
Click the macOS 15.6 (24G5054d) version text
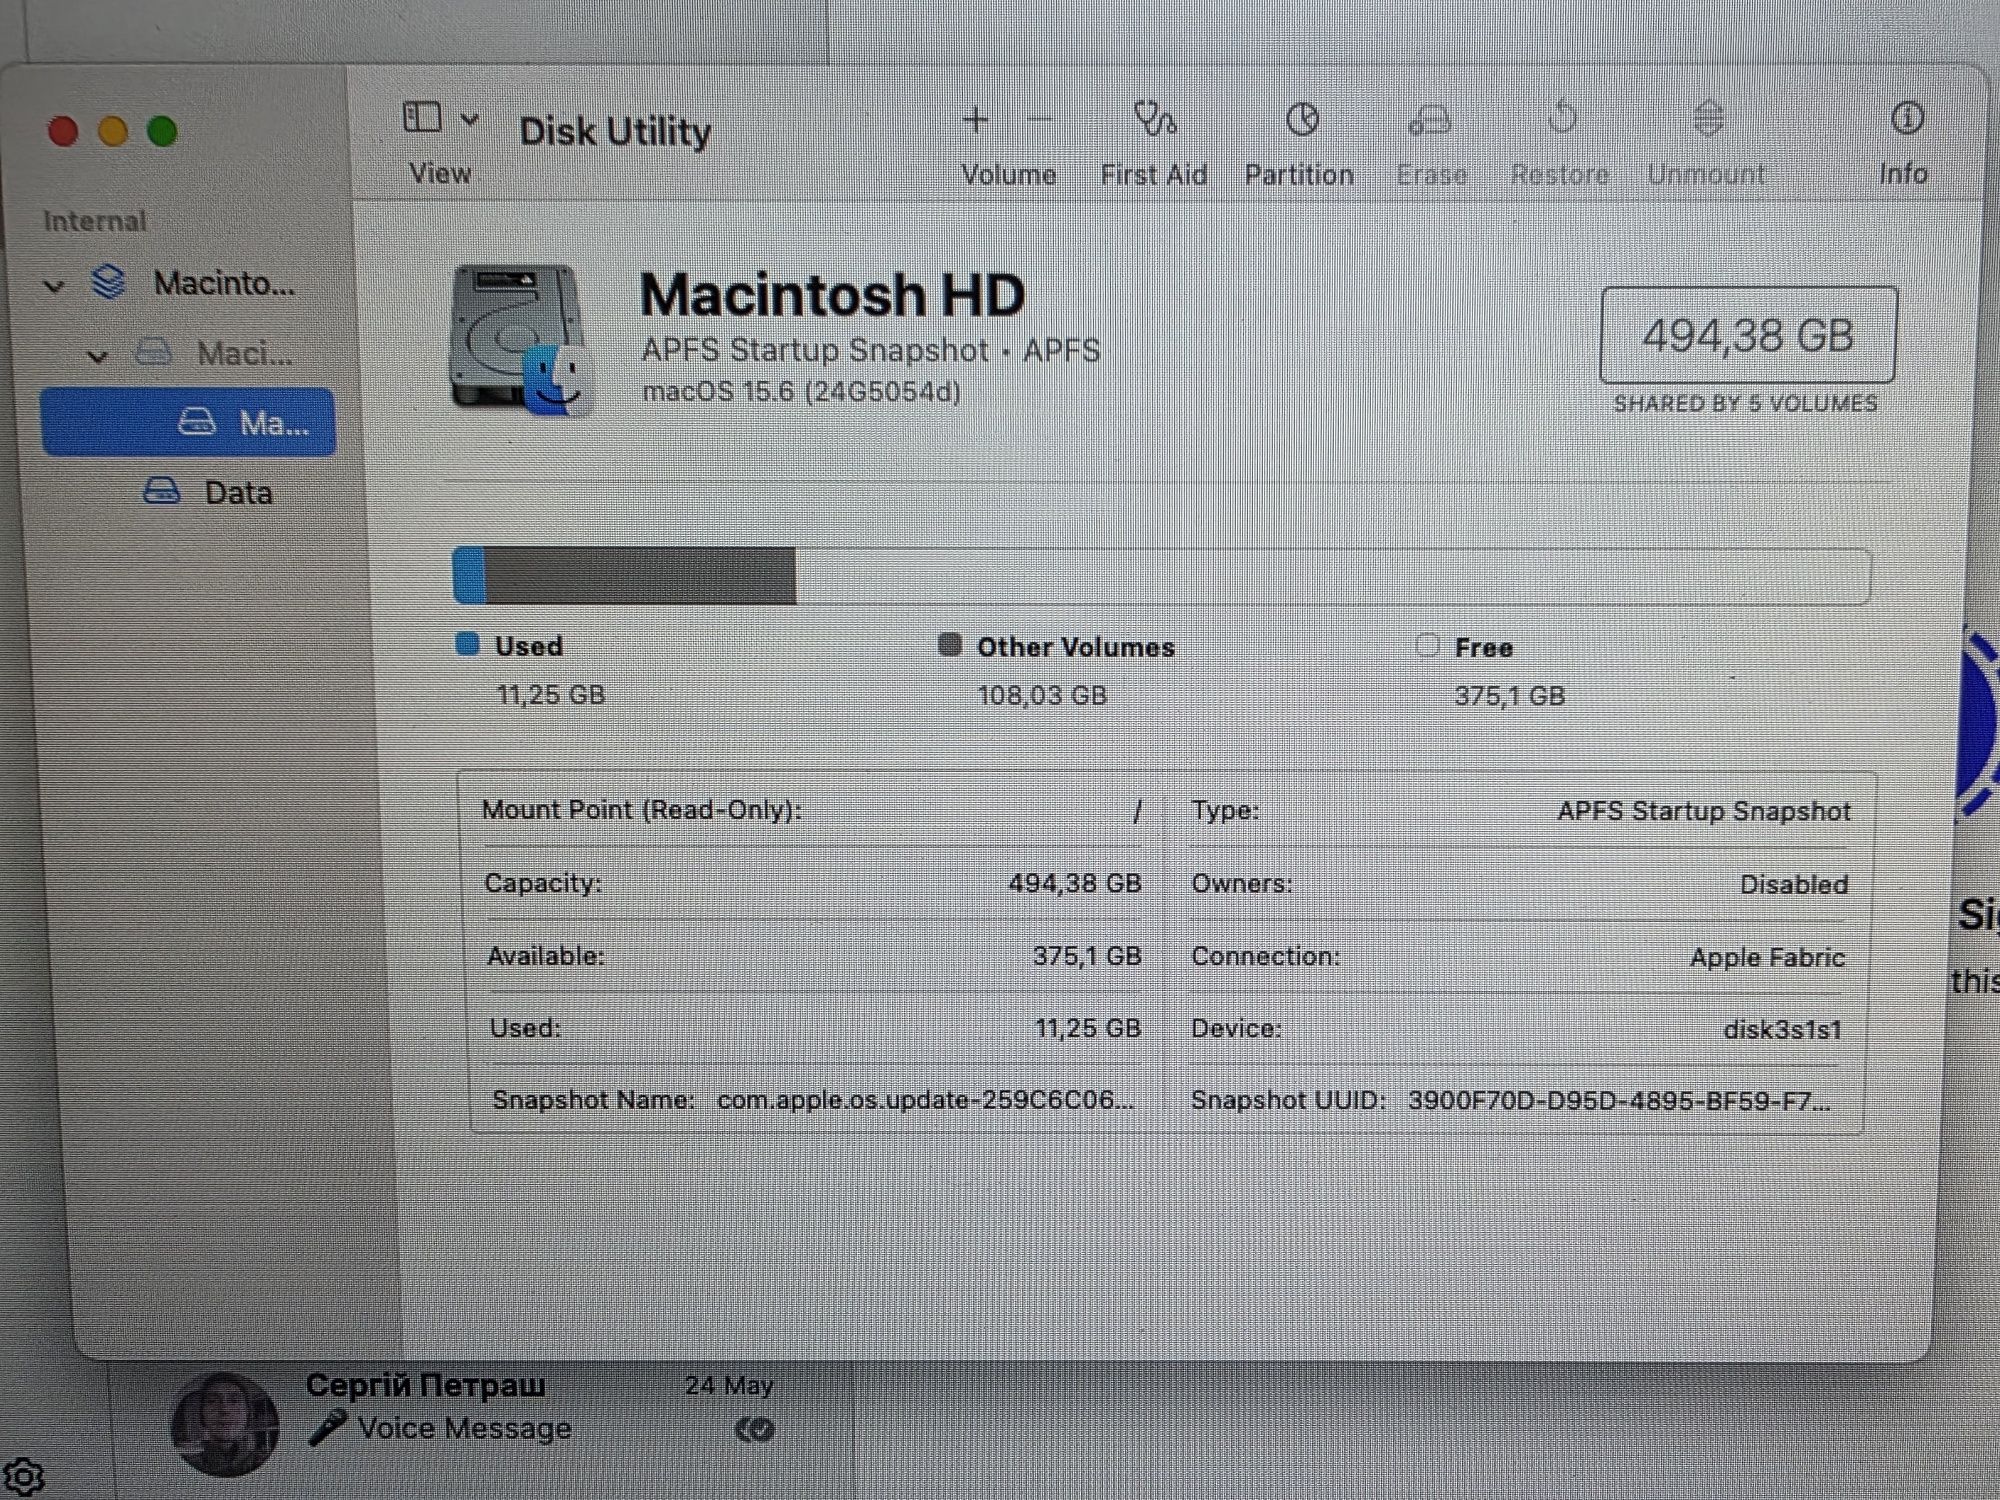(x=801, y=391)
